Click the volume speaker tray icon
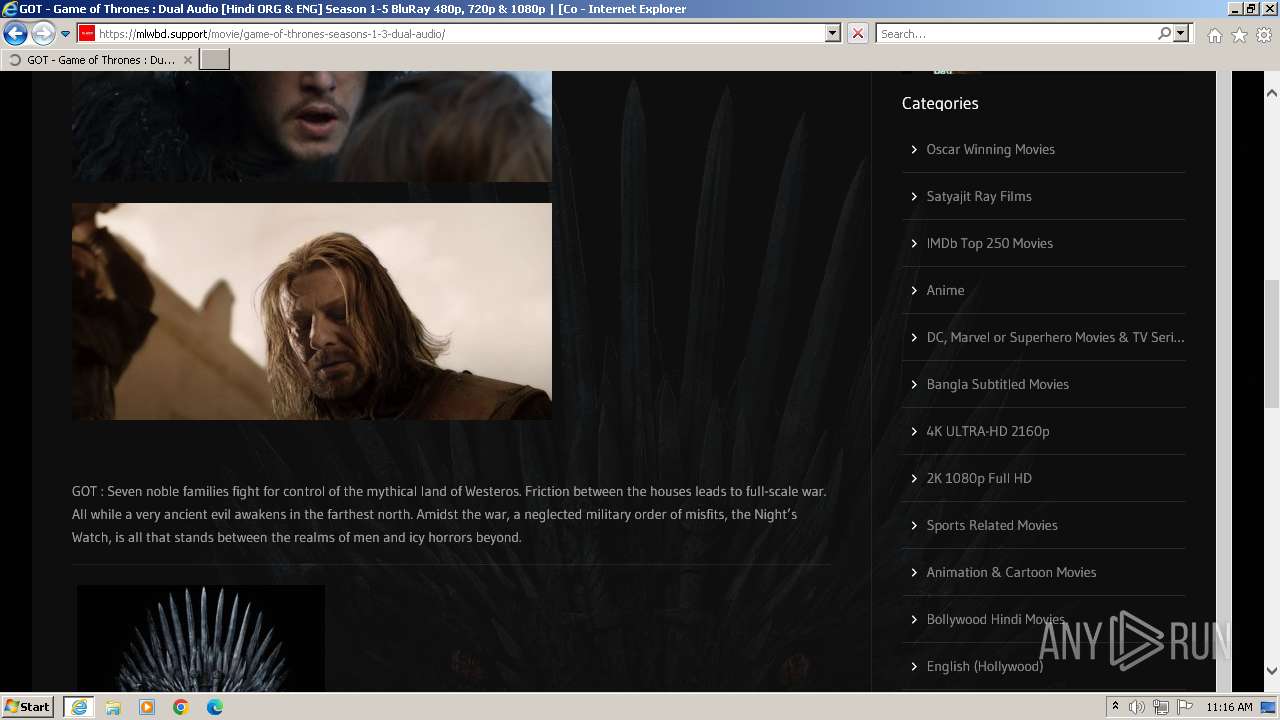The image size is (1280, 720). (x=1137, y=707)
